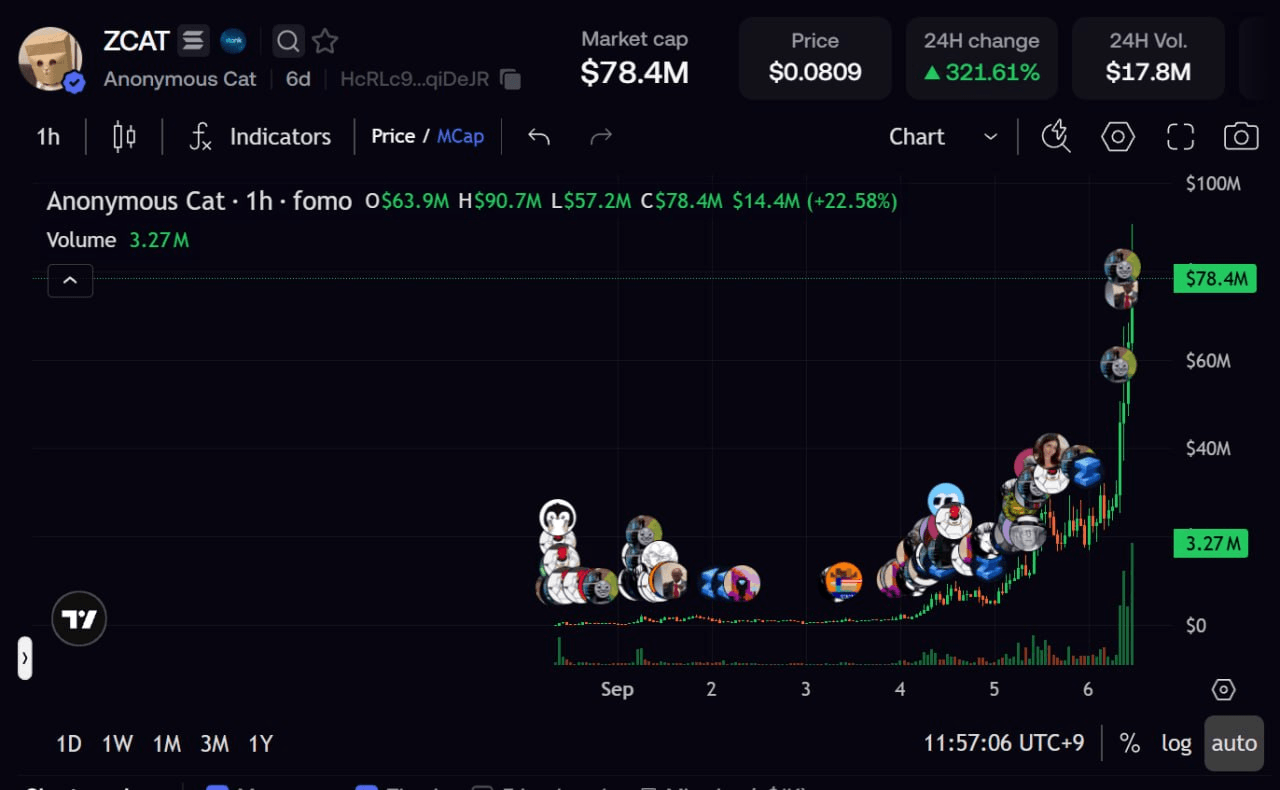The width and height of the screenshot is (1280, 790).
Task: Click the 24H Vol. $17.8M card
Action: [x=1148, y=58]
